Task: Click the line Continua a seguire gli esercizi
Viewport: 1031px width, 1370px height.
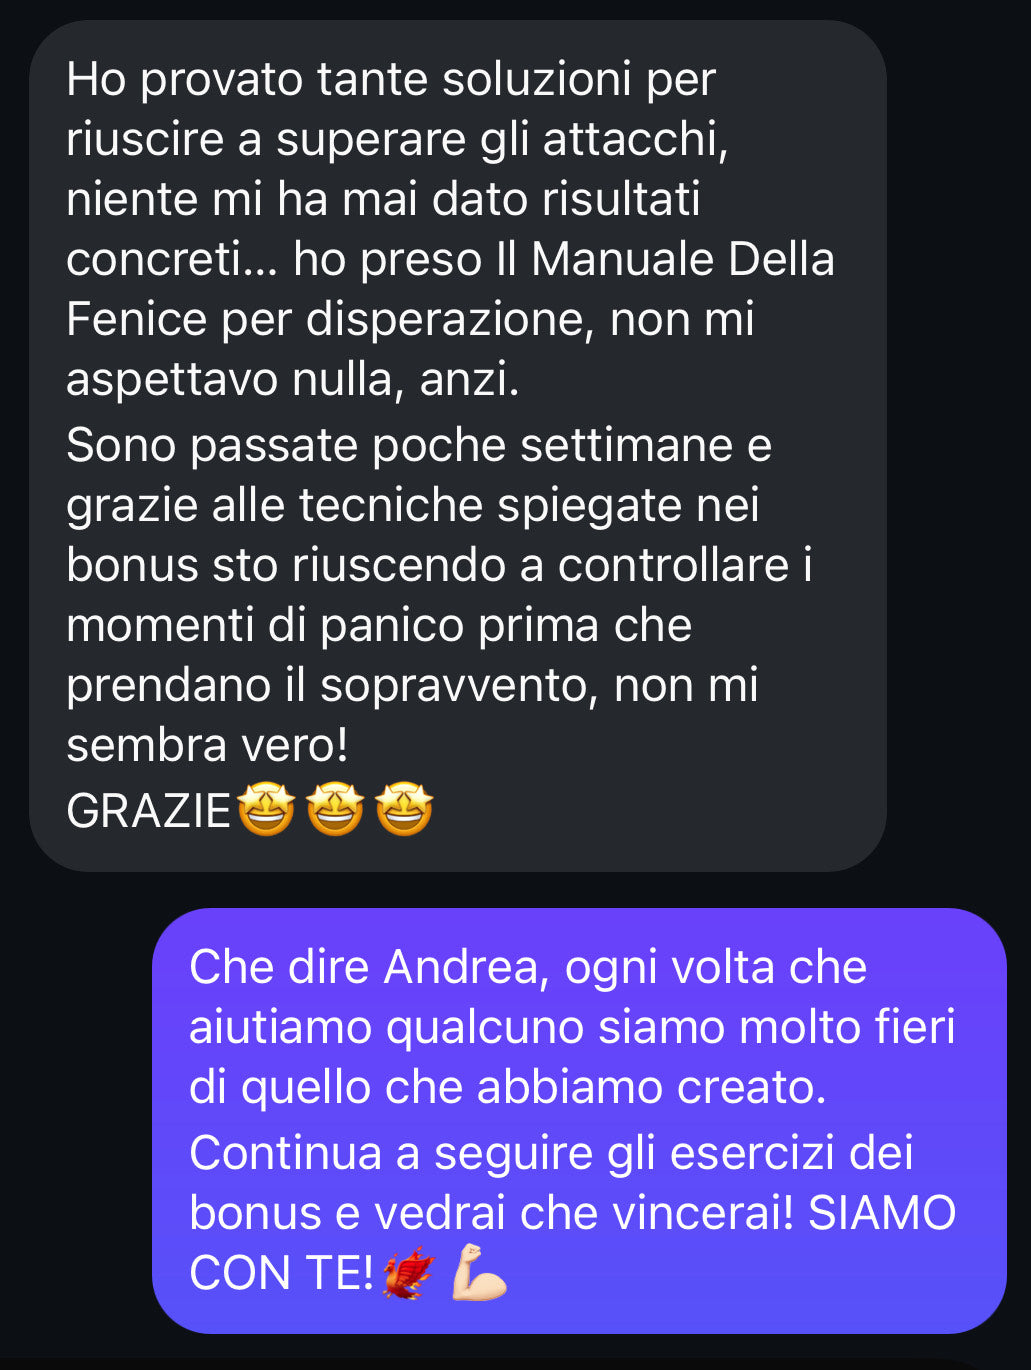Action: tap(551, 1154)
